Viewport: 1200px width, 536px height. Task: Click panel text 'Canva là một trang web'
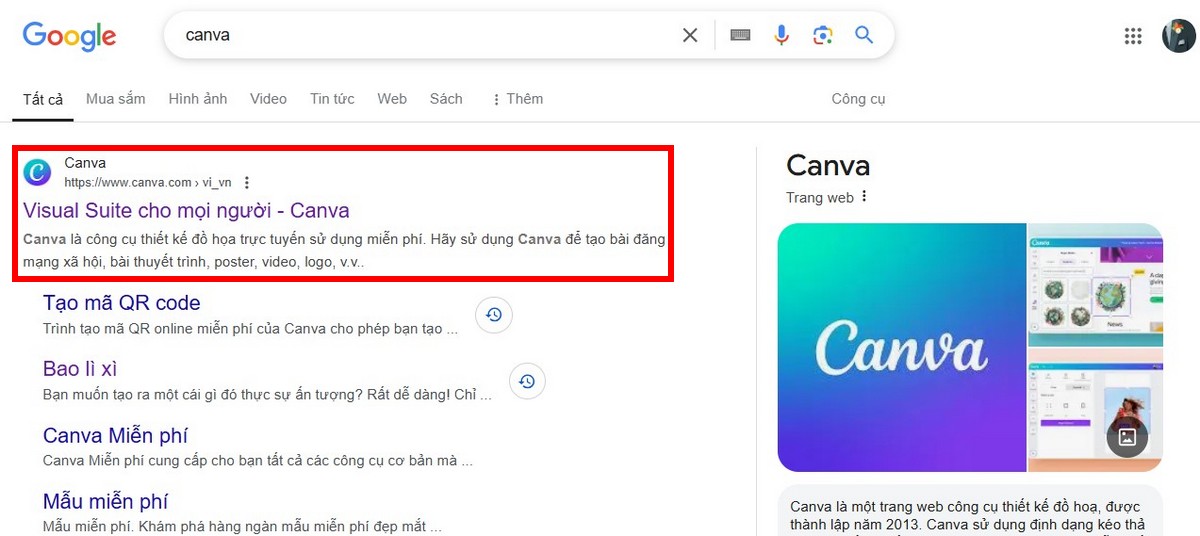tap(968, 515)
